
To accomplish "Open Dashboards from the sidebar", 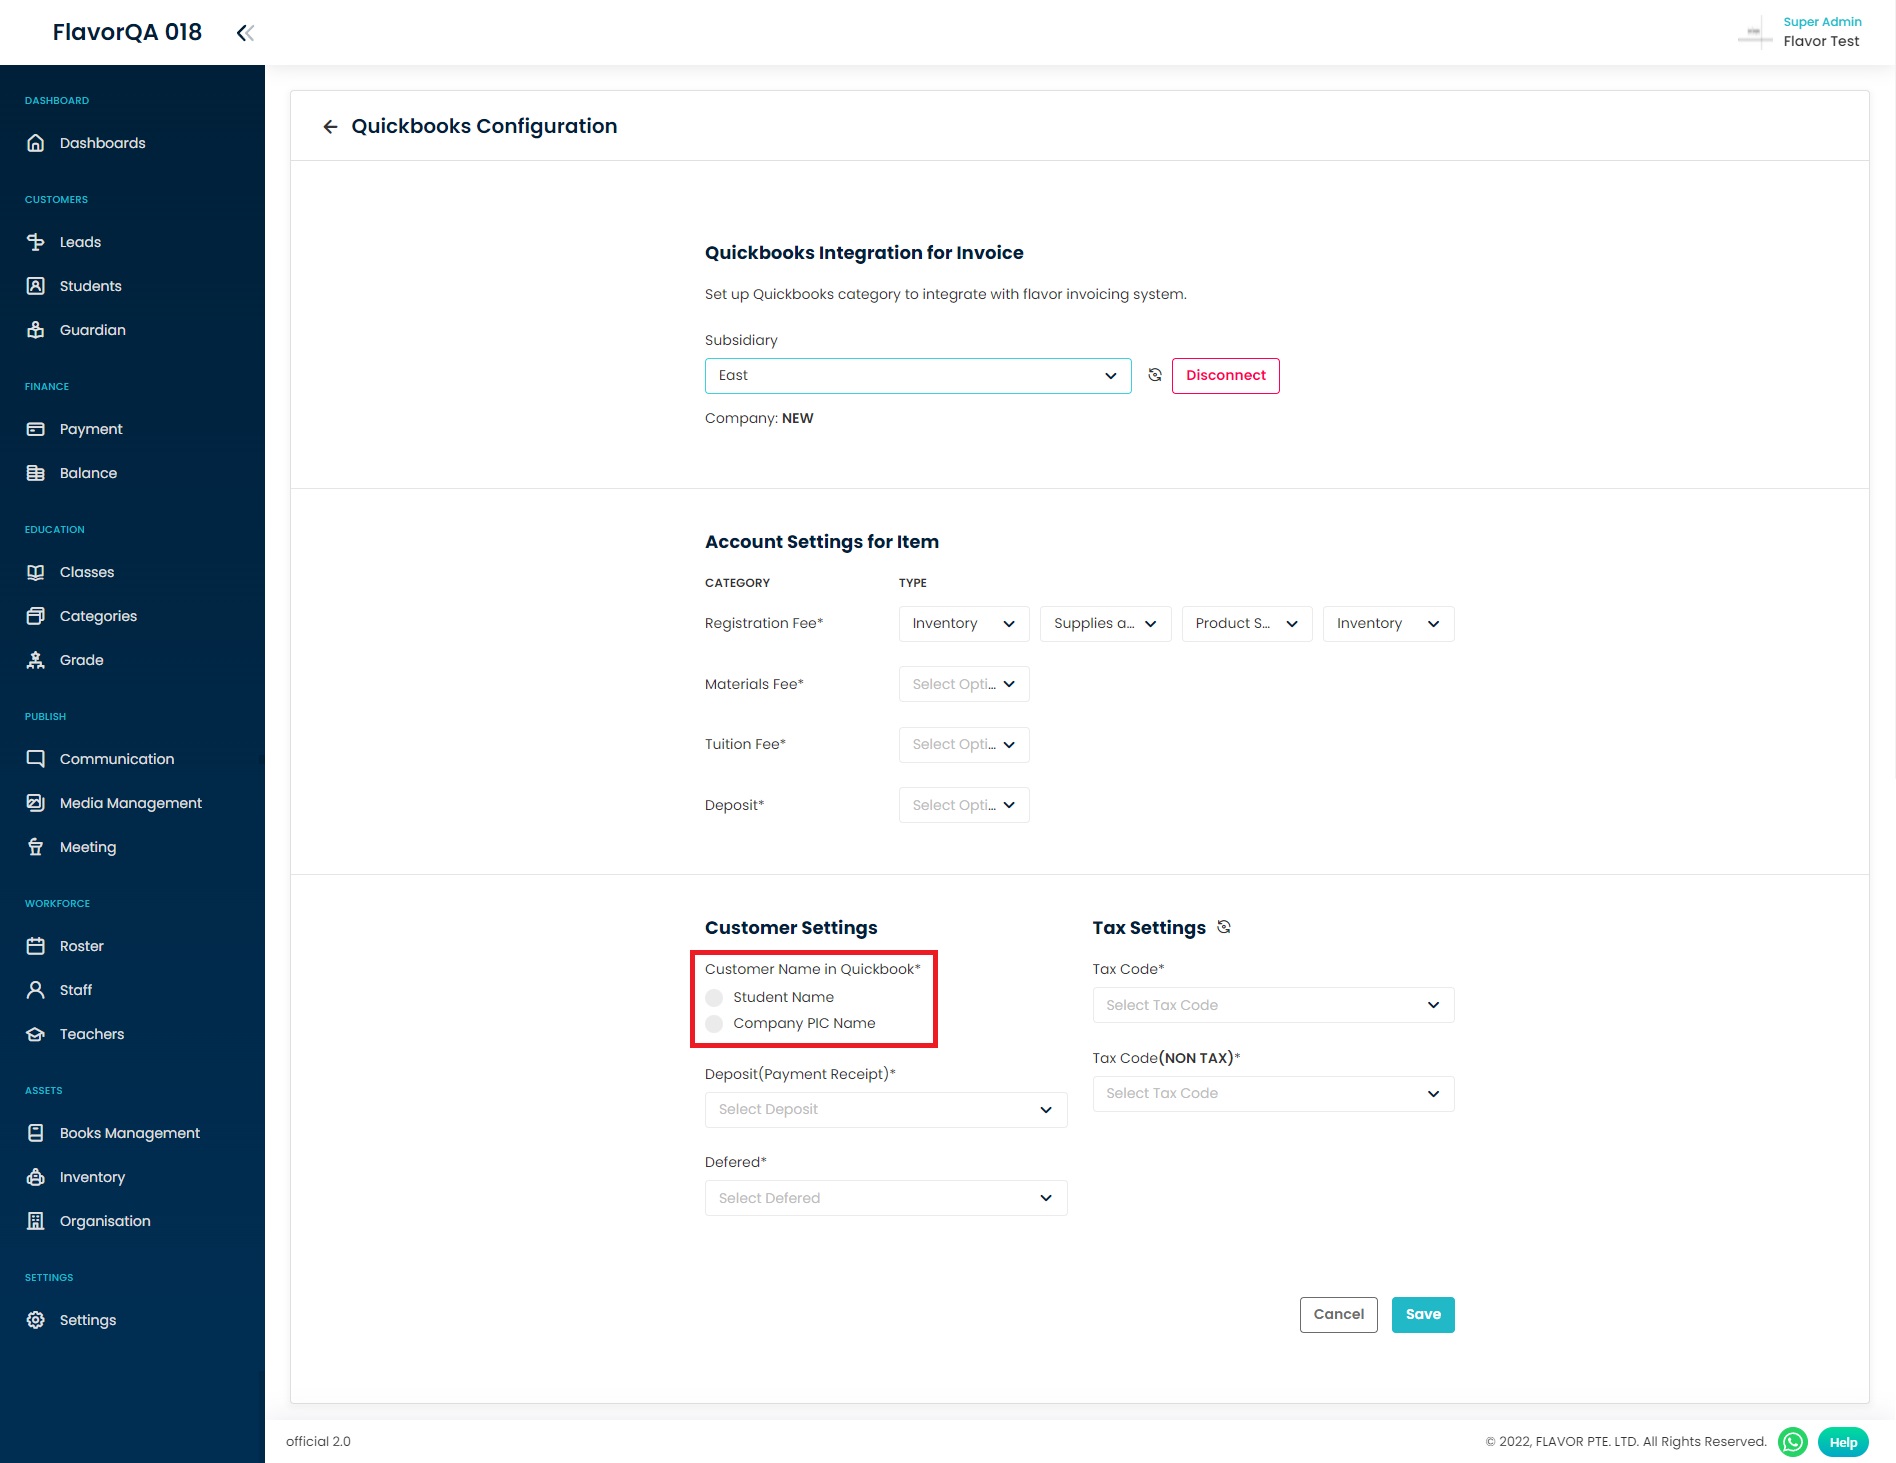I will pyautogui.click(x=102, y=143).
